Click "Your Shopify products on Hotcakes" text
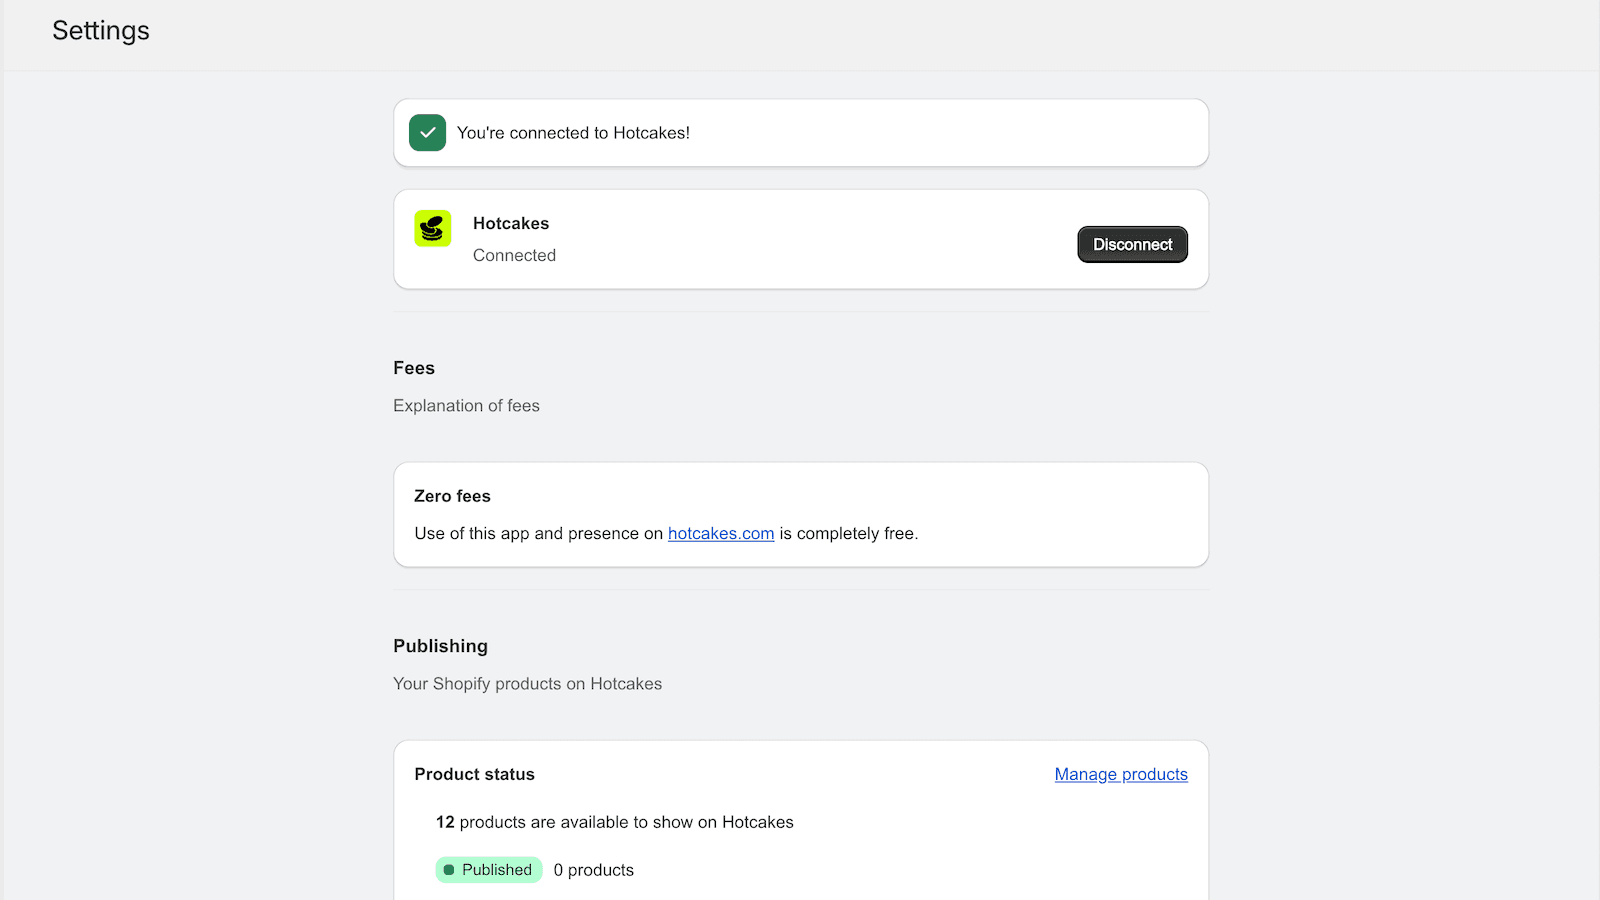This screenshot has height=900, width=1600. coord(527,684)
